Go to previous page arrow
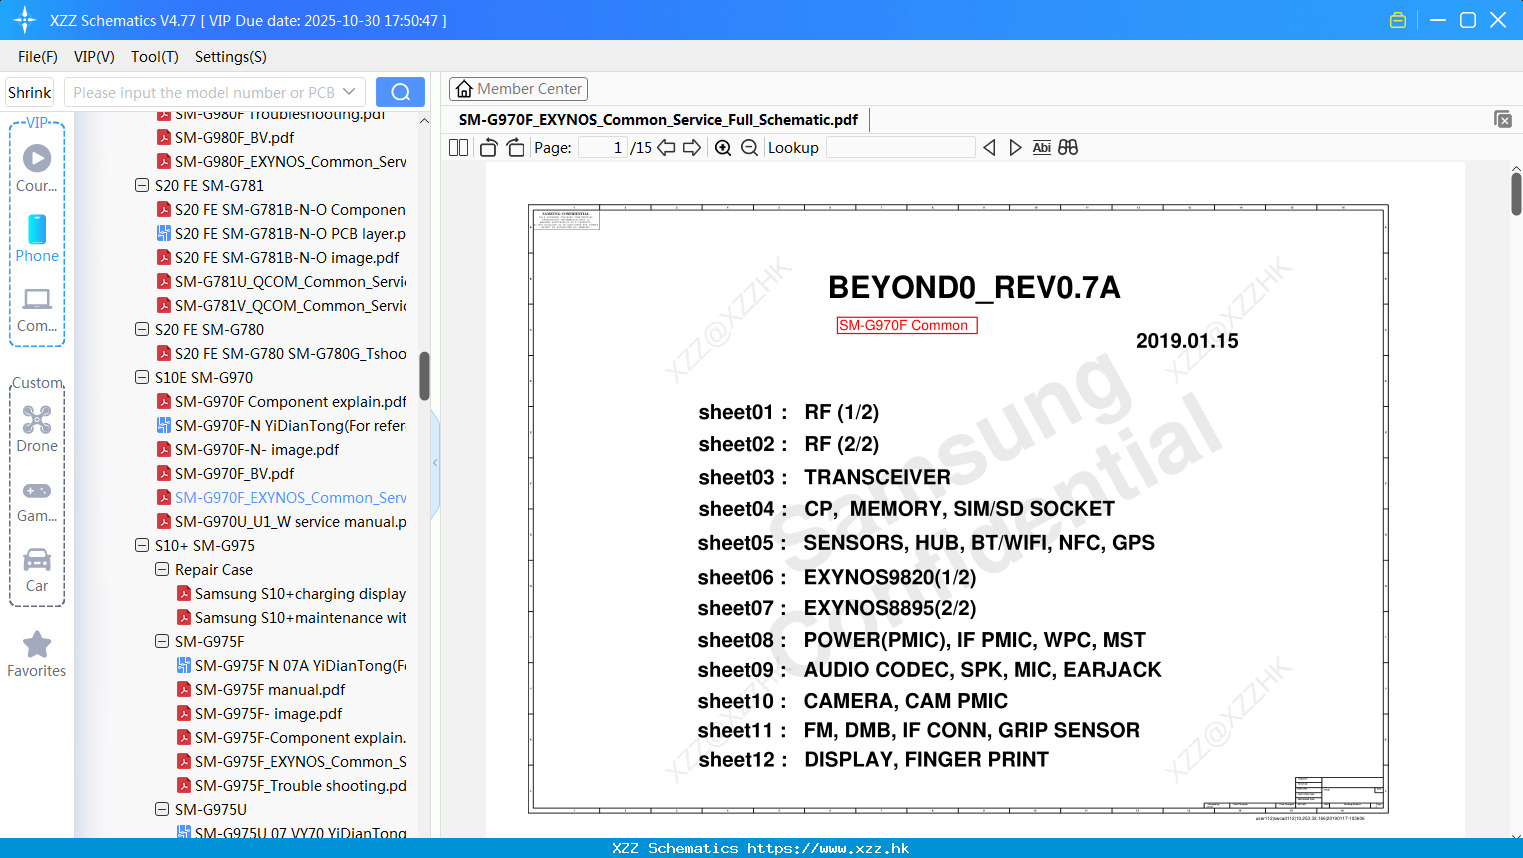Screen dimensions: 1523x858 (666, 148)
